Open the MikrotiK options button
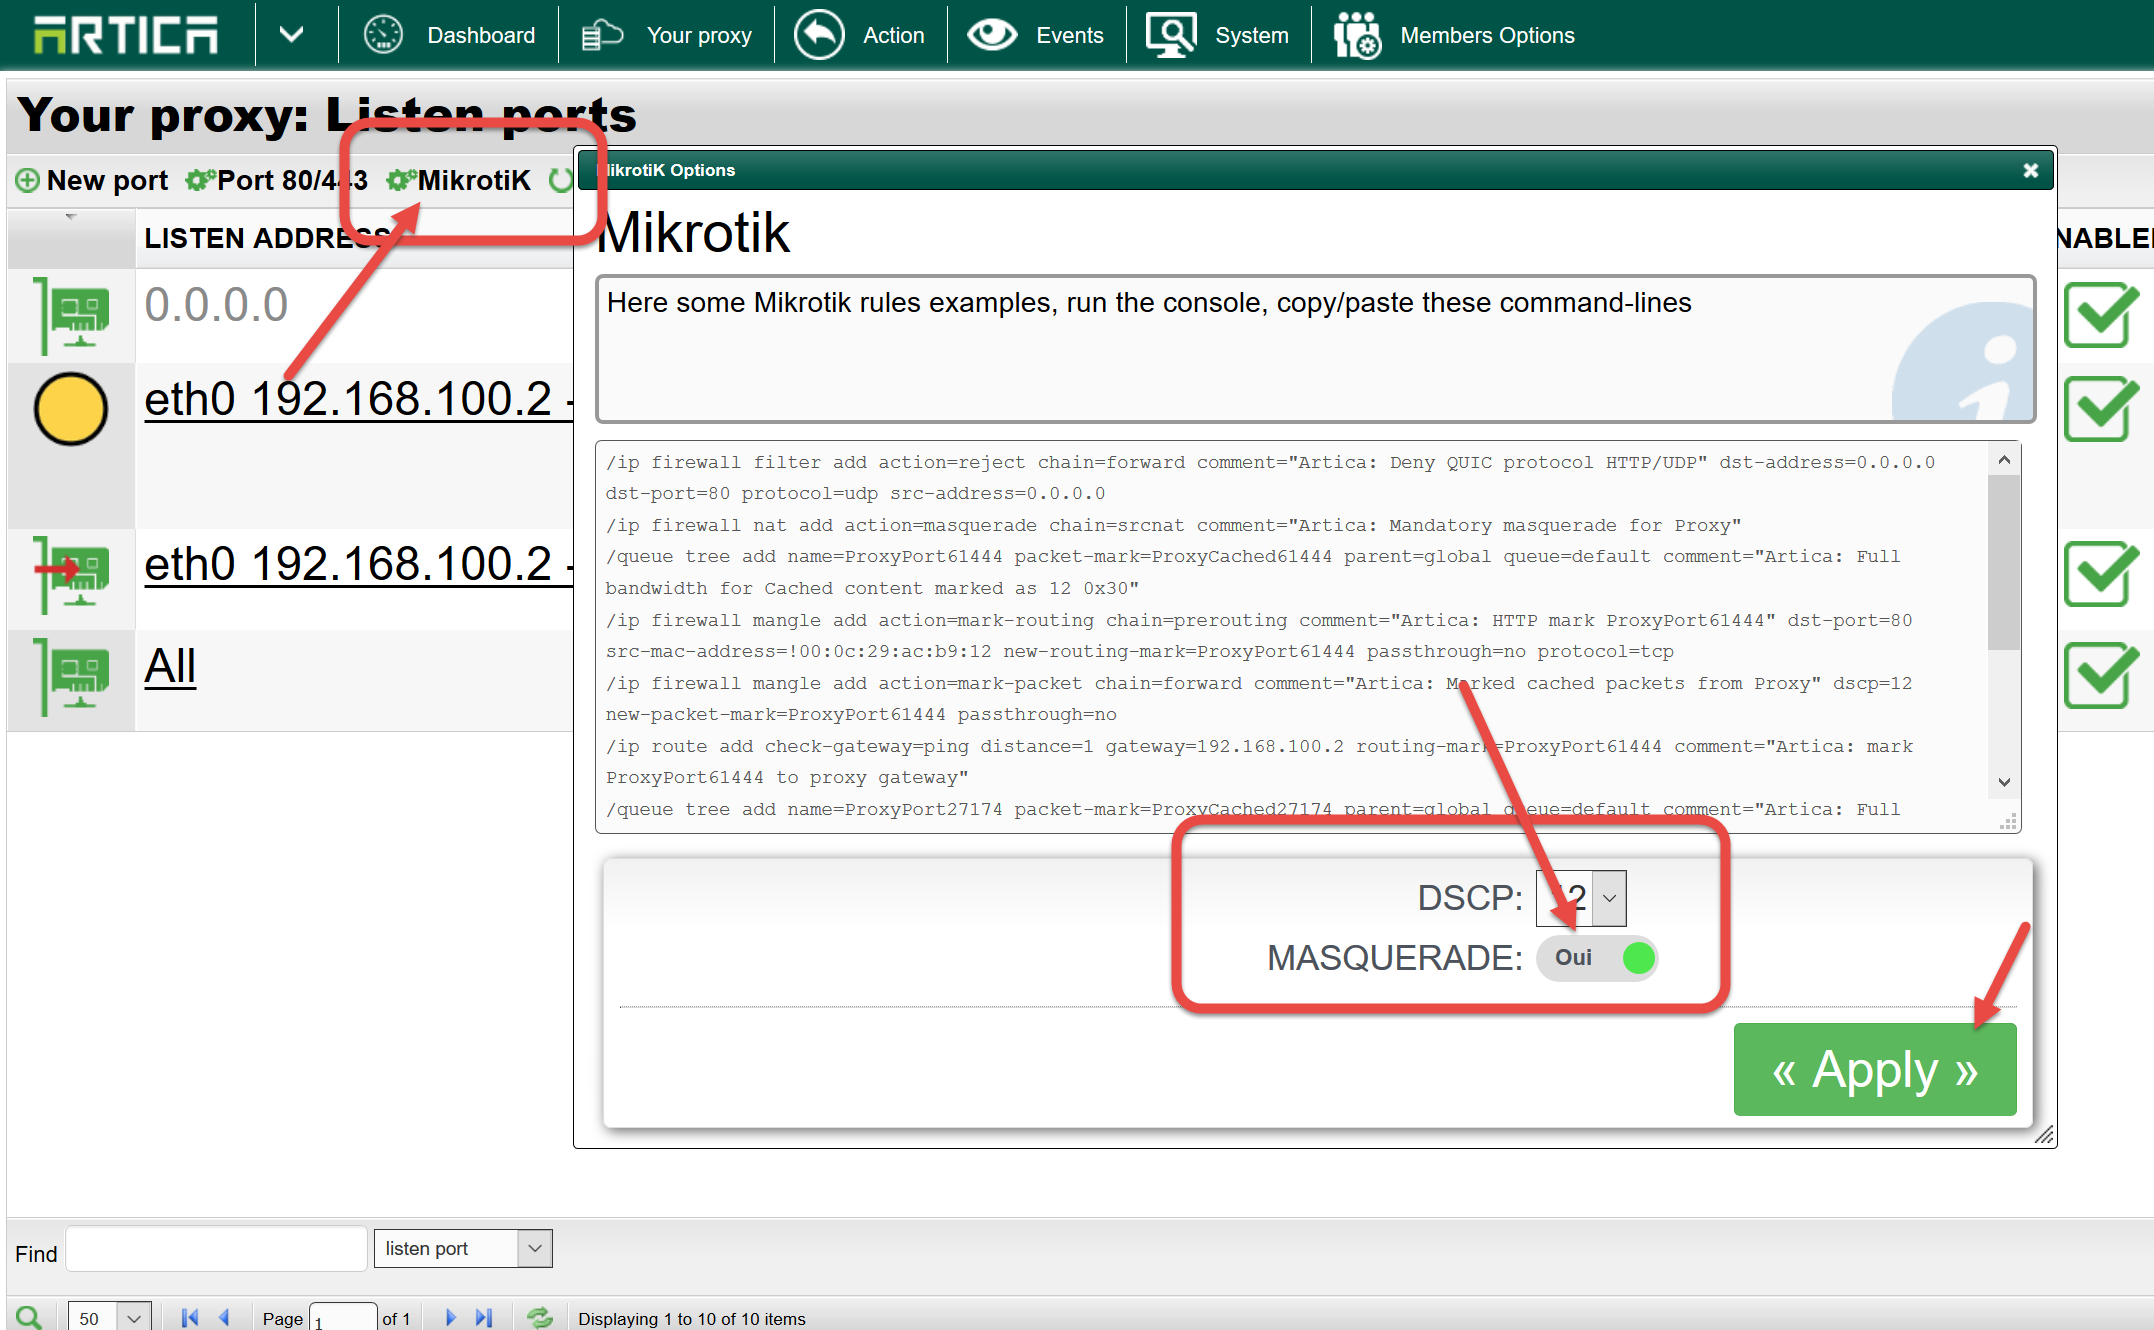2154x1330 pixels. [459, 180]
